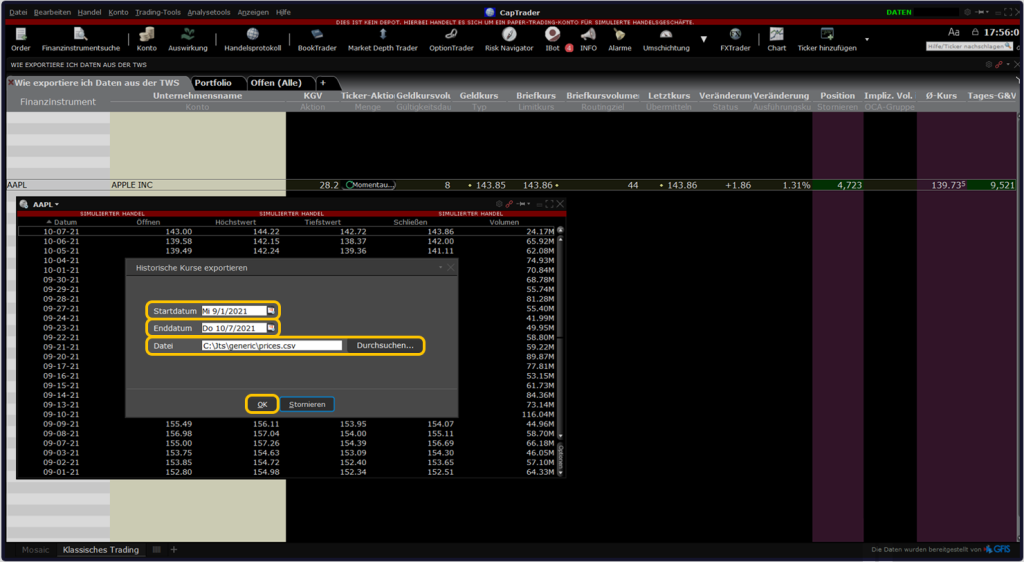Click red link icon in quote panel header
This screenshot has width=1024, height=562.
(x=999, y=65)
